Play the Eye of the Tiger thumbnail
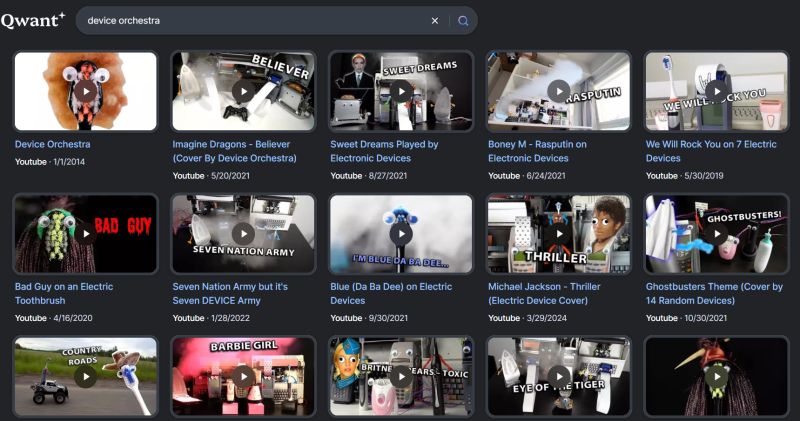This screenshot has width=800, height=421. [559, 377]
